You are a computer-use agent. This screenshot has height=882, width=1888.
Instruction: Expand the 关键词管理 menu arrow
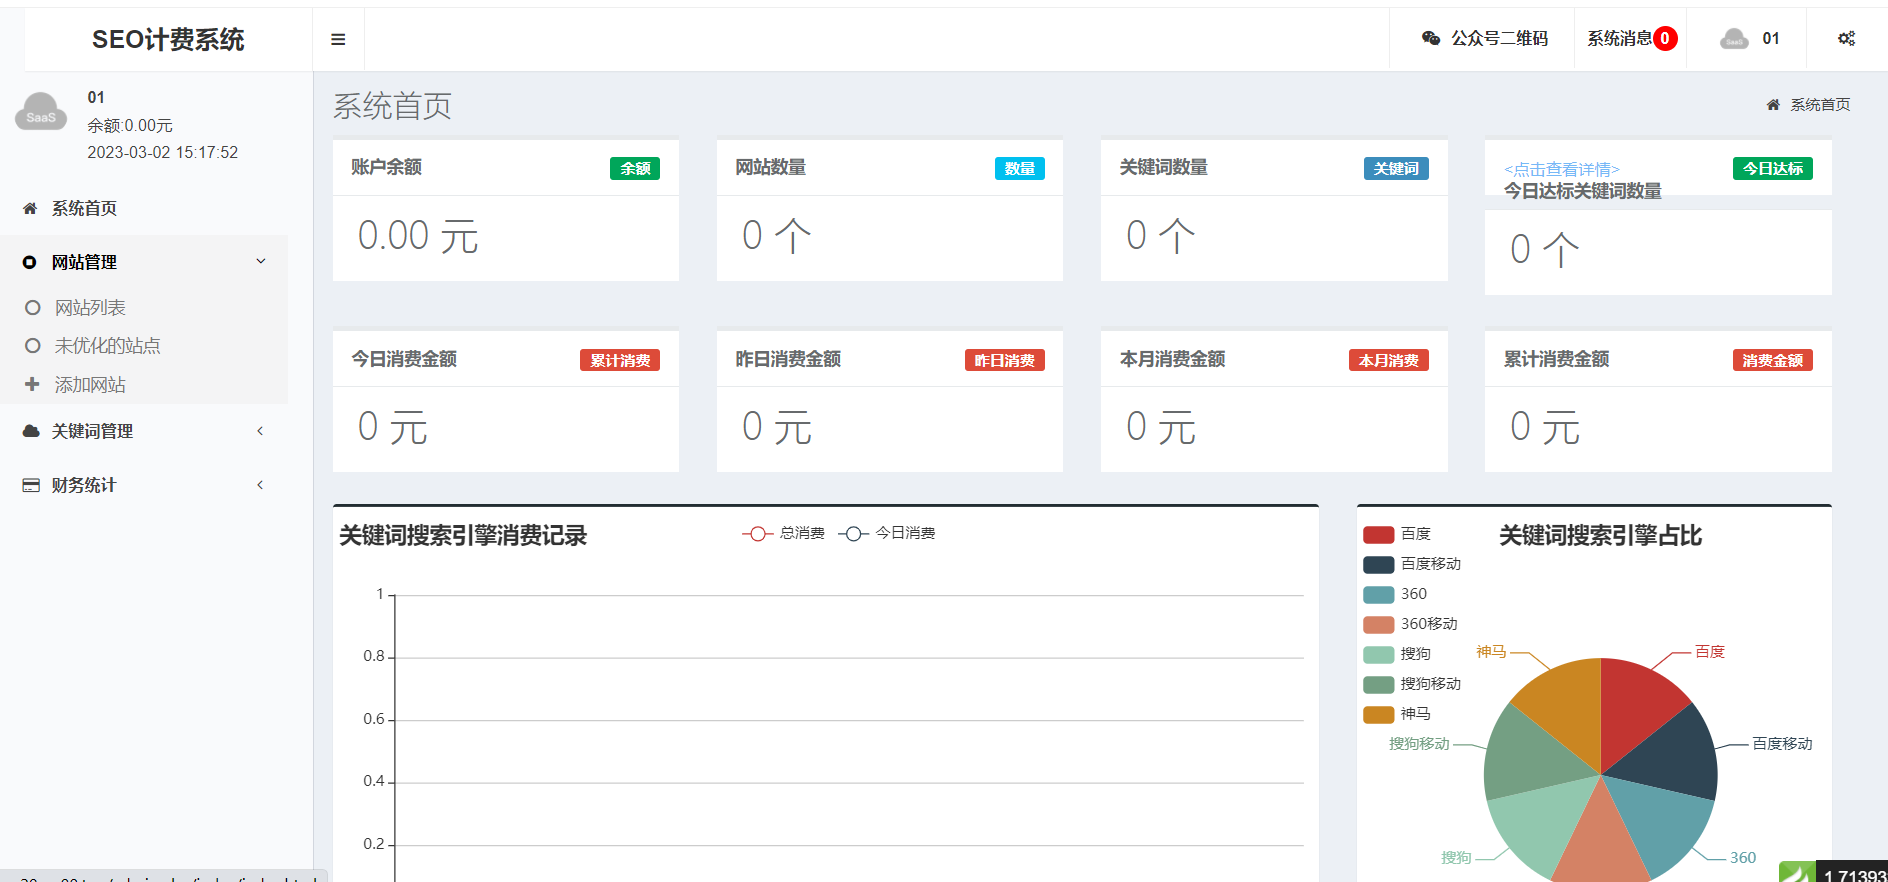tap(260, 431)
